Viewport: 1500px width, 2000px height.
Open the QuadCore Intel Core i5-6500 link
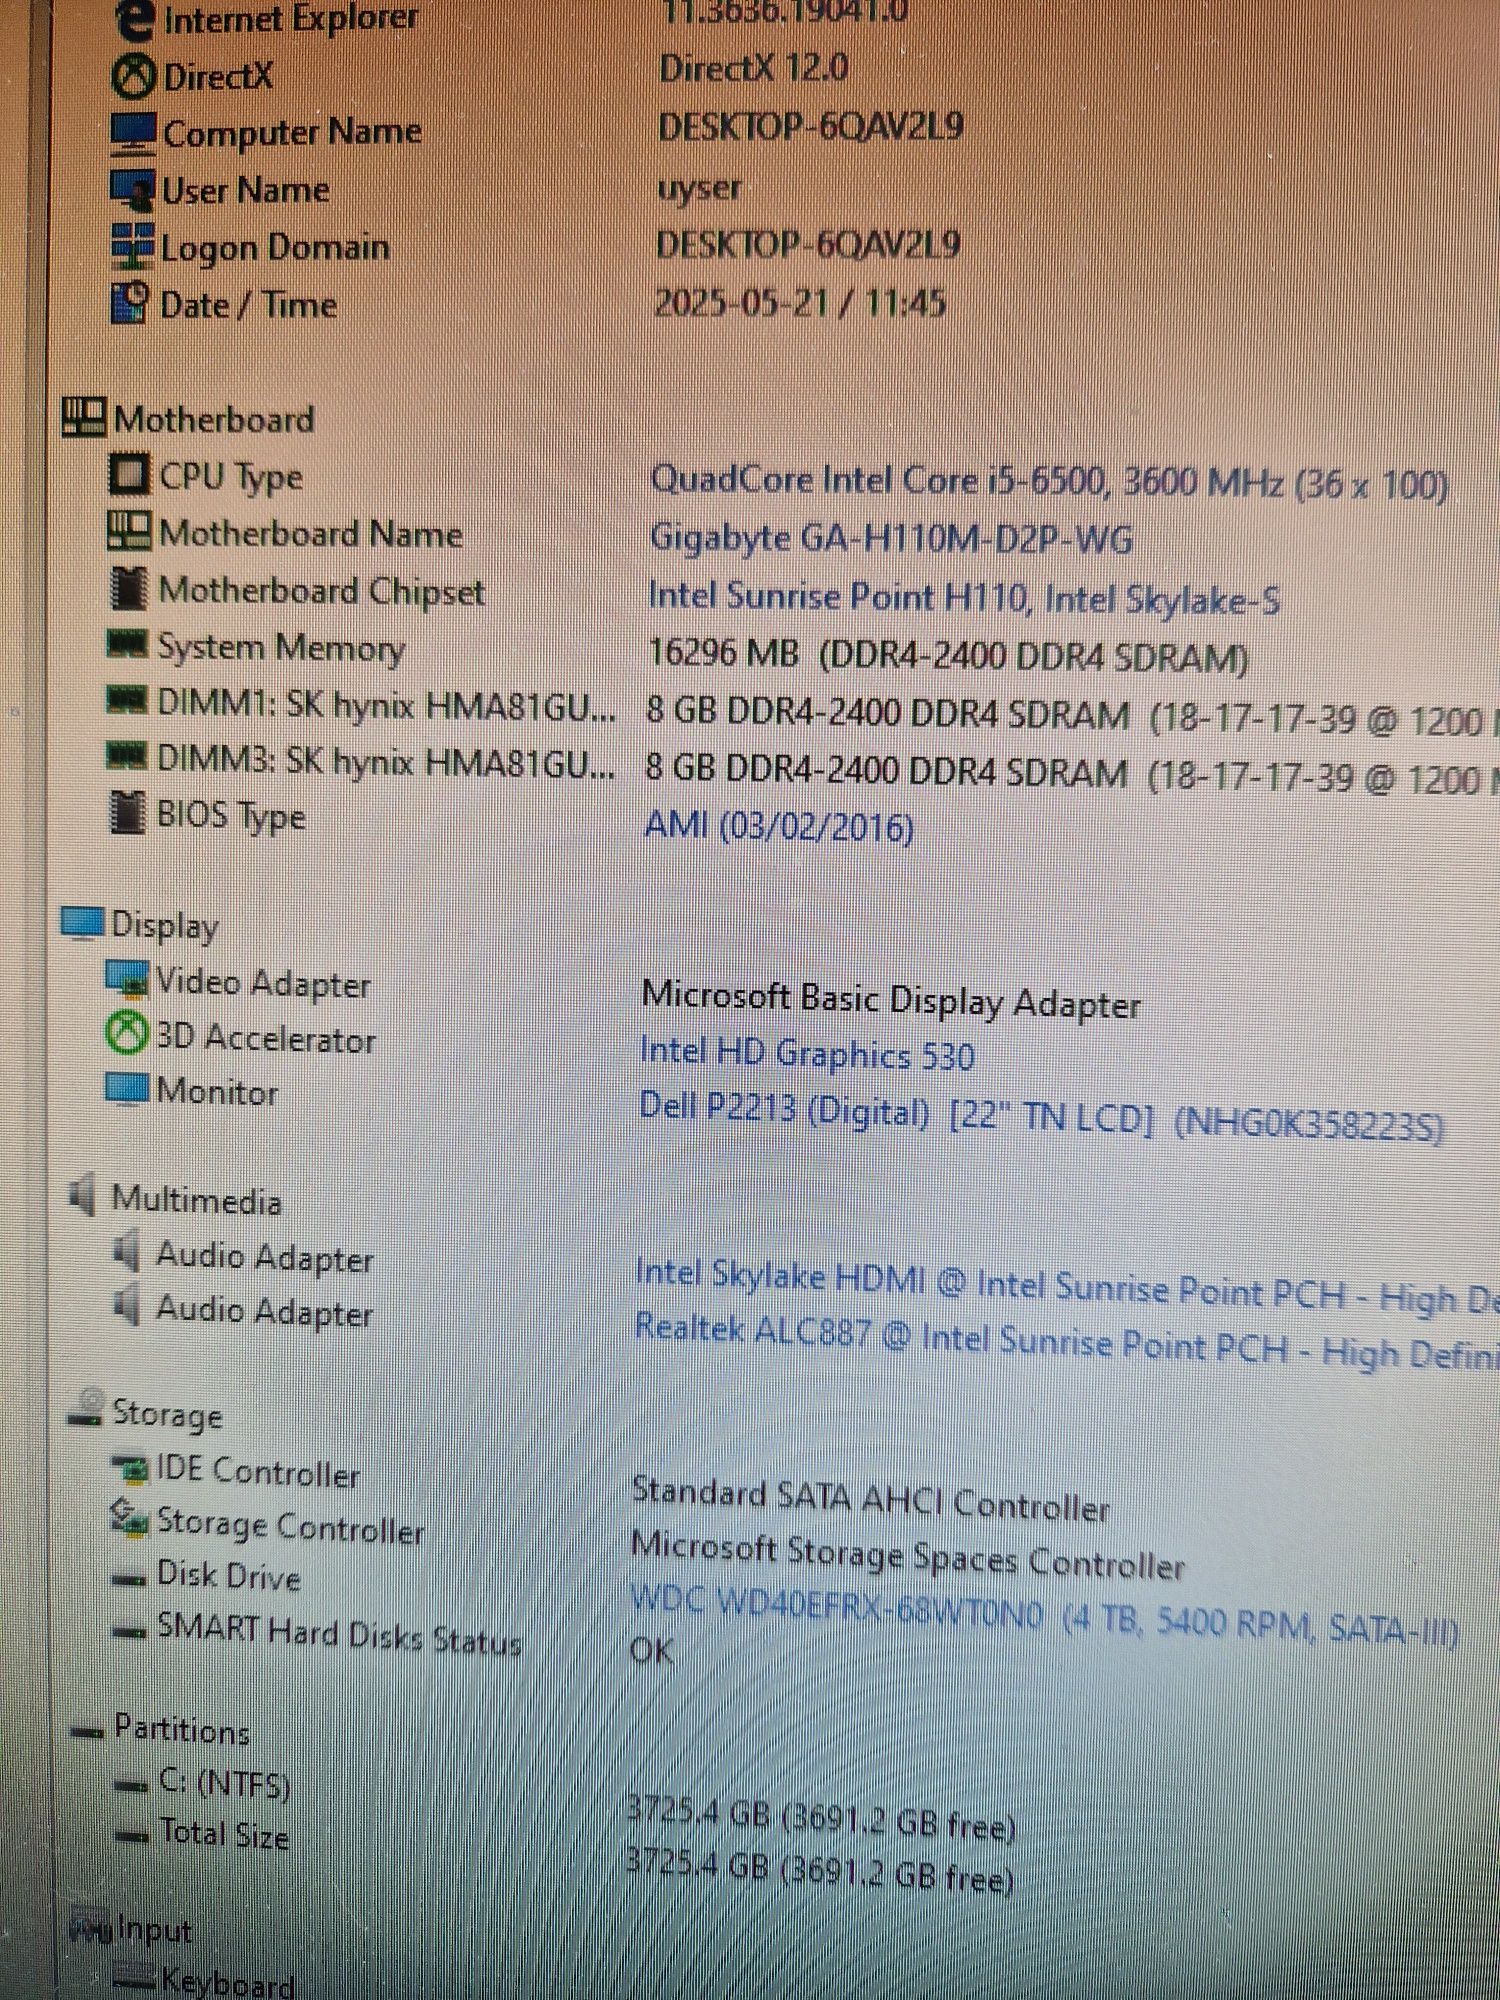click(1049, 482)
